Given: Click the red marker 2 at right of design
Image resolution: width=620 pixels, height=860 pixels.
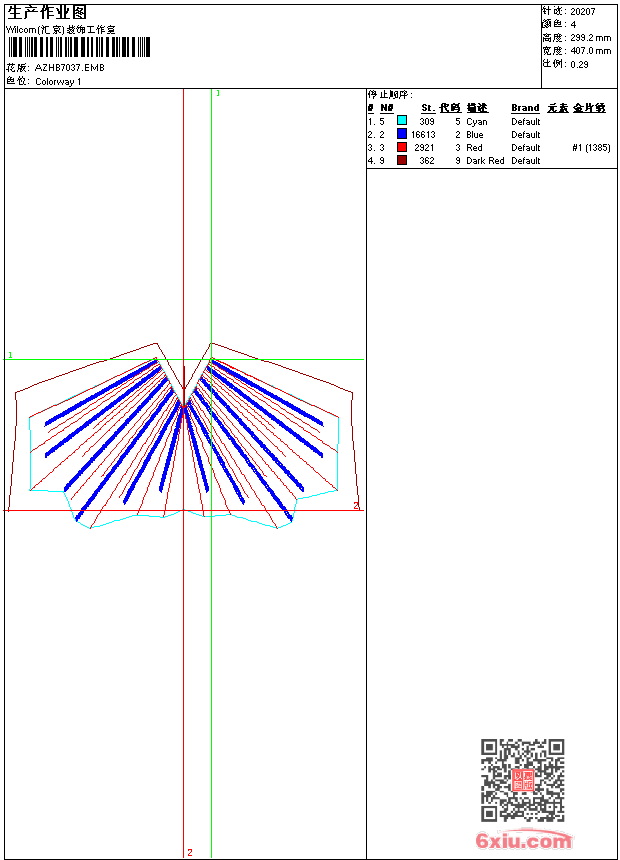Looking at the screenshot, I should click(x=356, y=505).
